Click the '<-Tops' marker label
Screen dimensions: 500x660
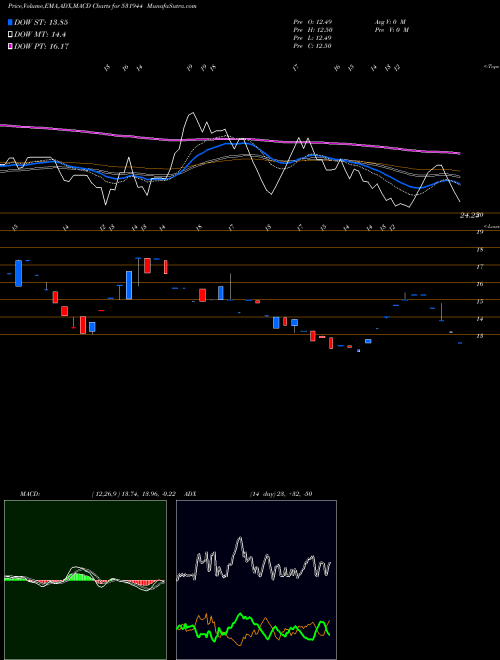pos(491,67)
